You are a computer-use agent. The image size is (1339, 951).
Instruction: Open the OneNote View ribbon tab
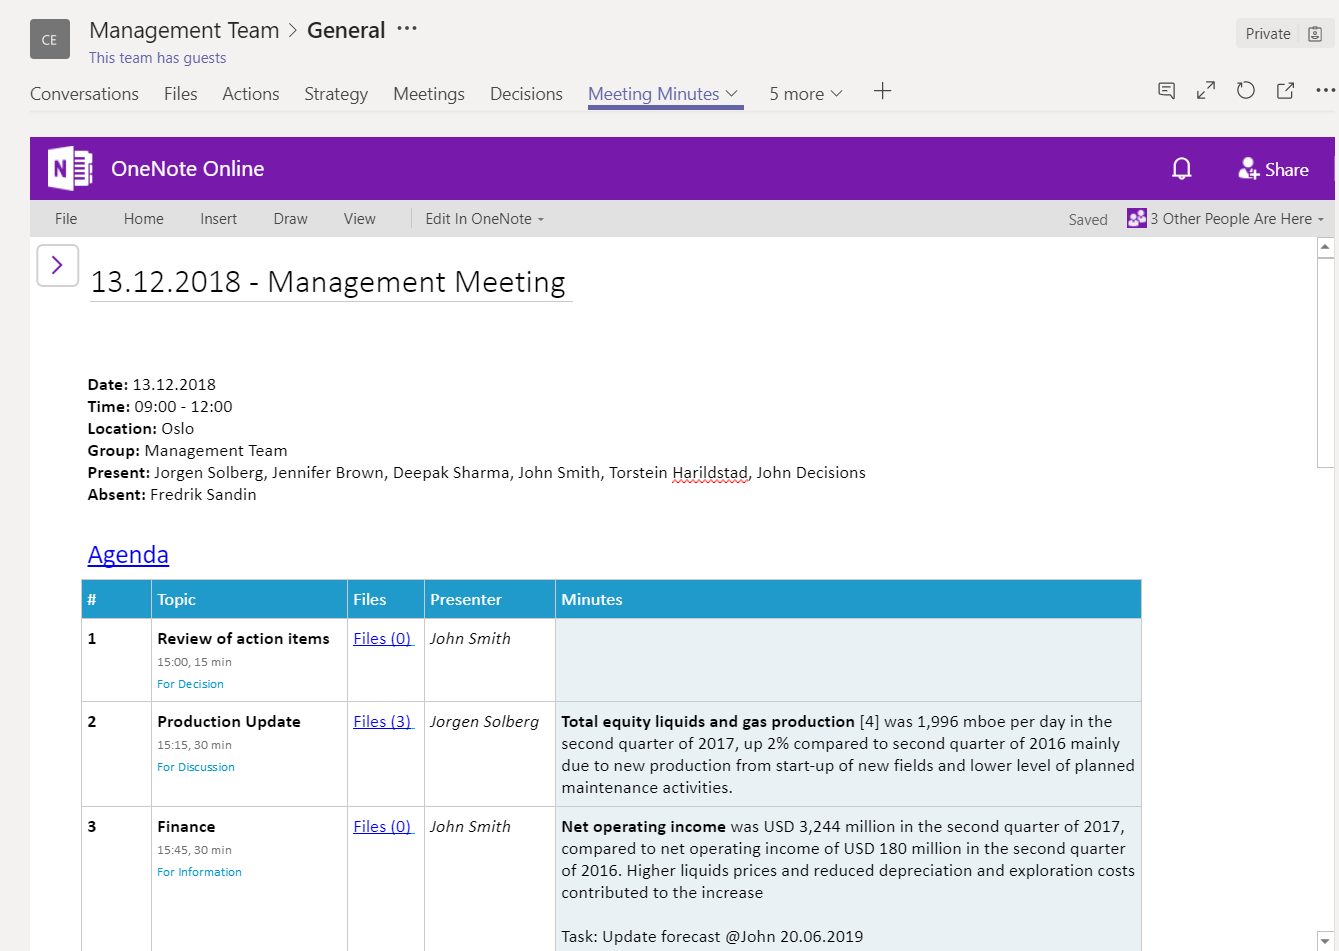360,219
